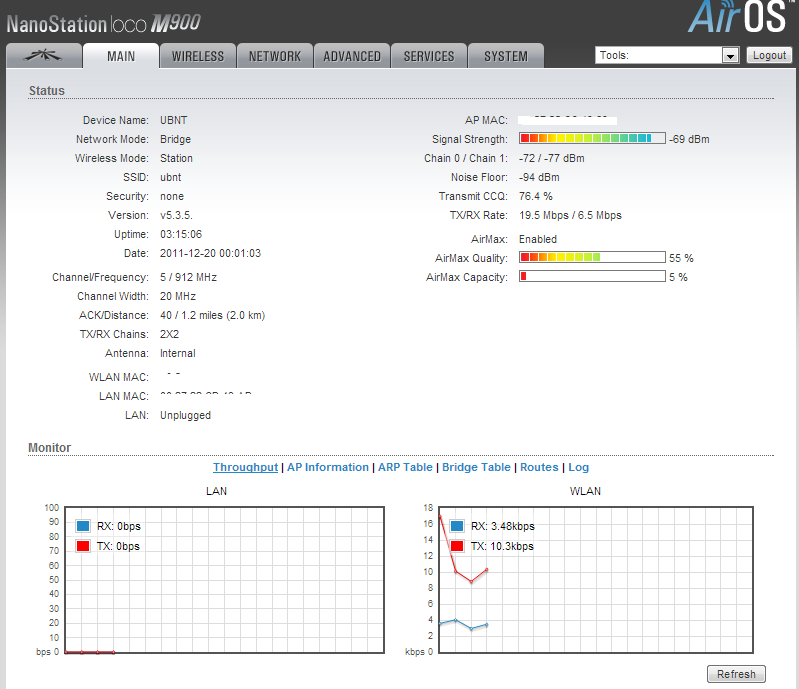The image size is (799, 689).
Task: Click the TX/RX Chains value 2X2
Action: [x=169, y=334]
